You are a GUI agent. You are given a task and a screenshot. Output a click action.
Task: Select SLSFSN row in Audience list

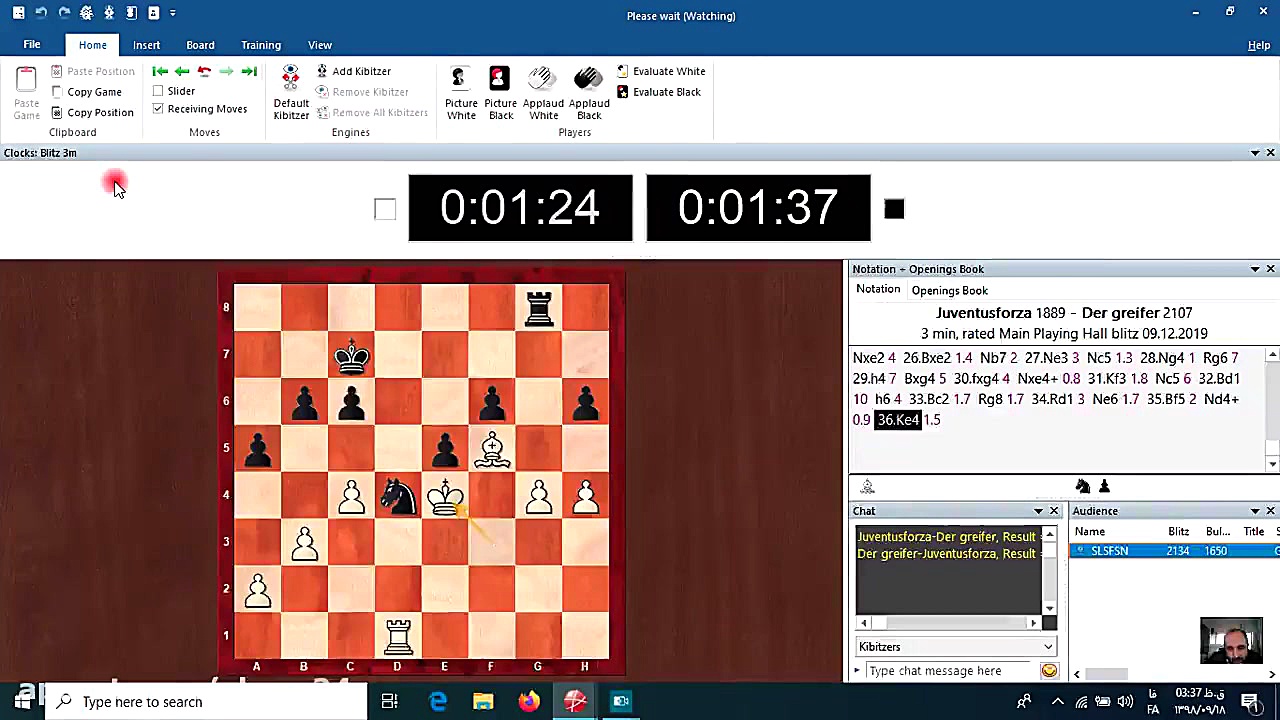[1174, 551]
